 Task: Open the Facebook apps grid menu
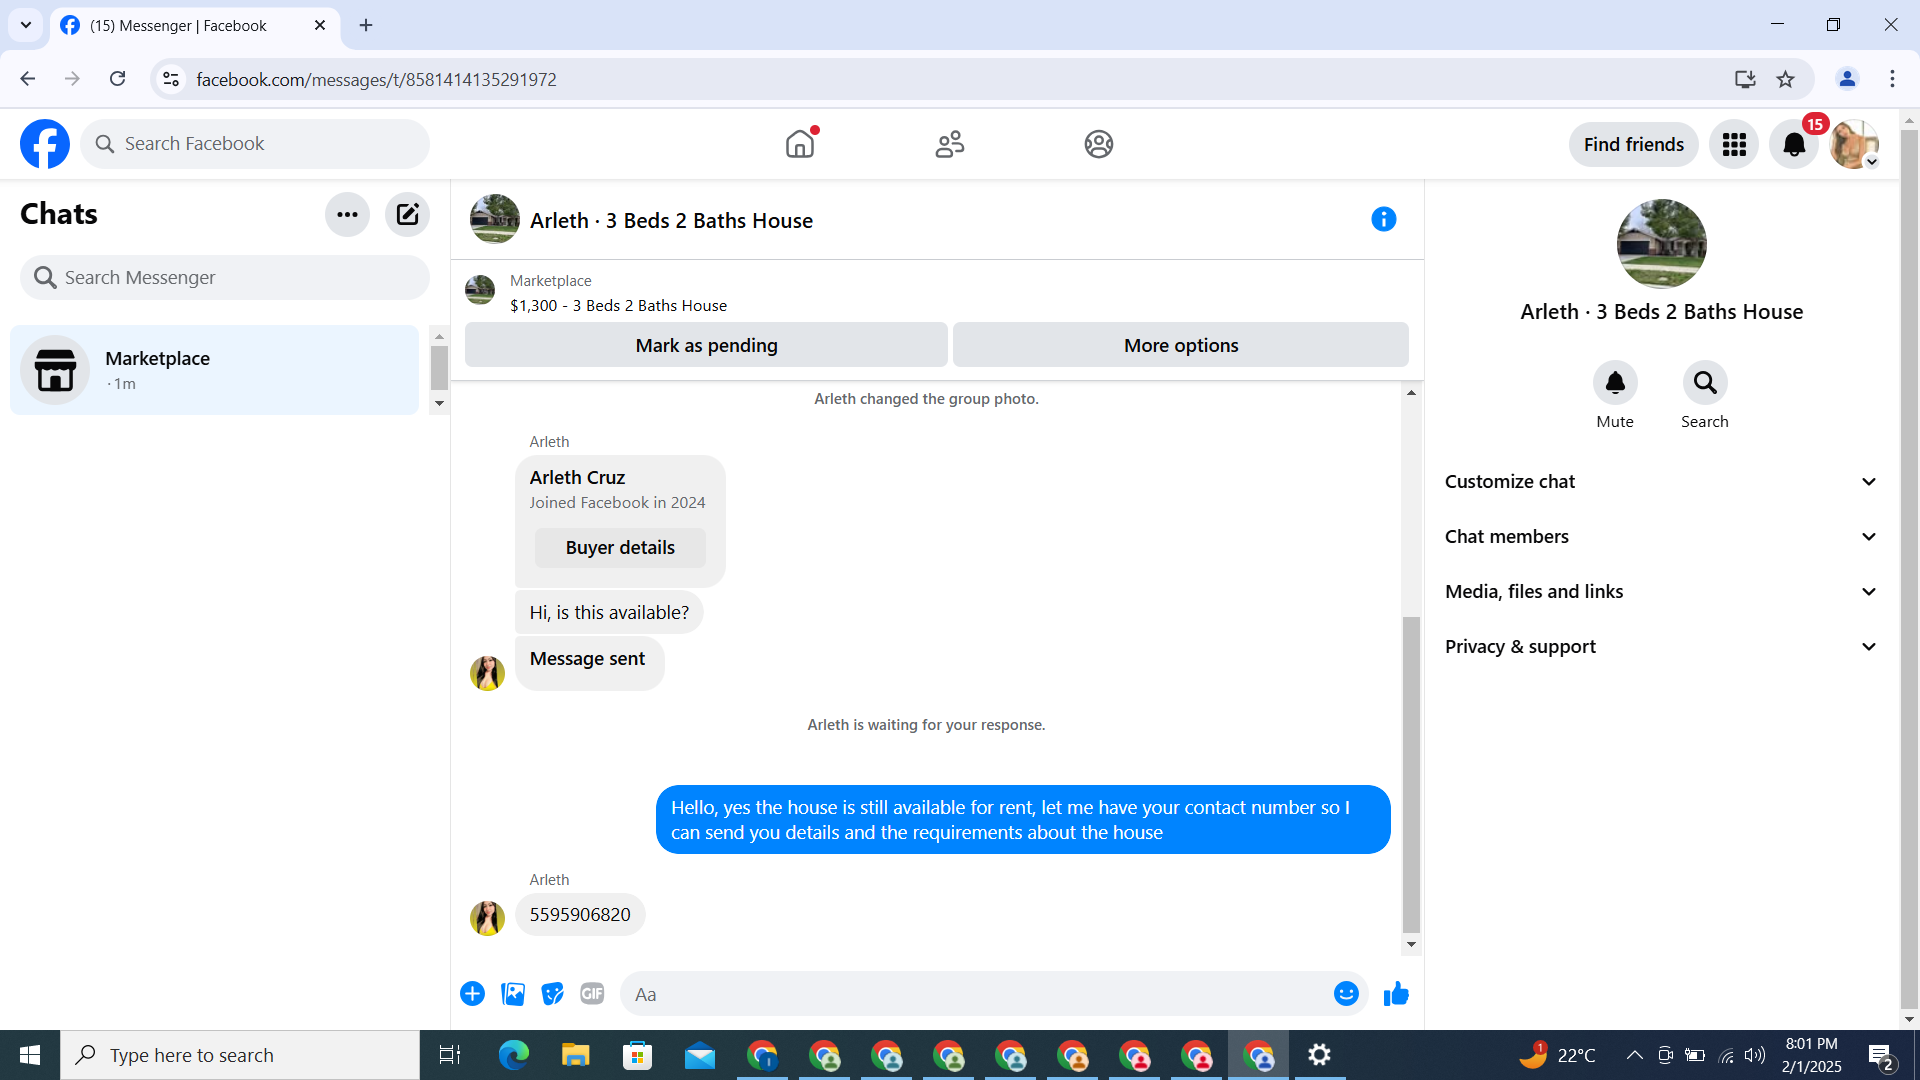1734,144
